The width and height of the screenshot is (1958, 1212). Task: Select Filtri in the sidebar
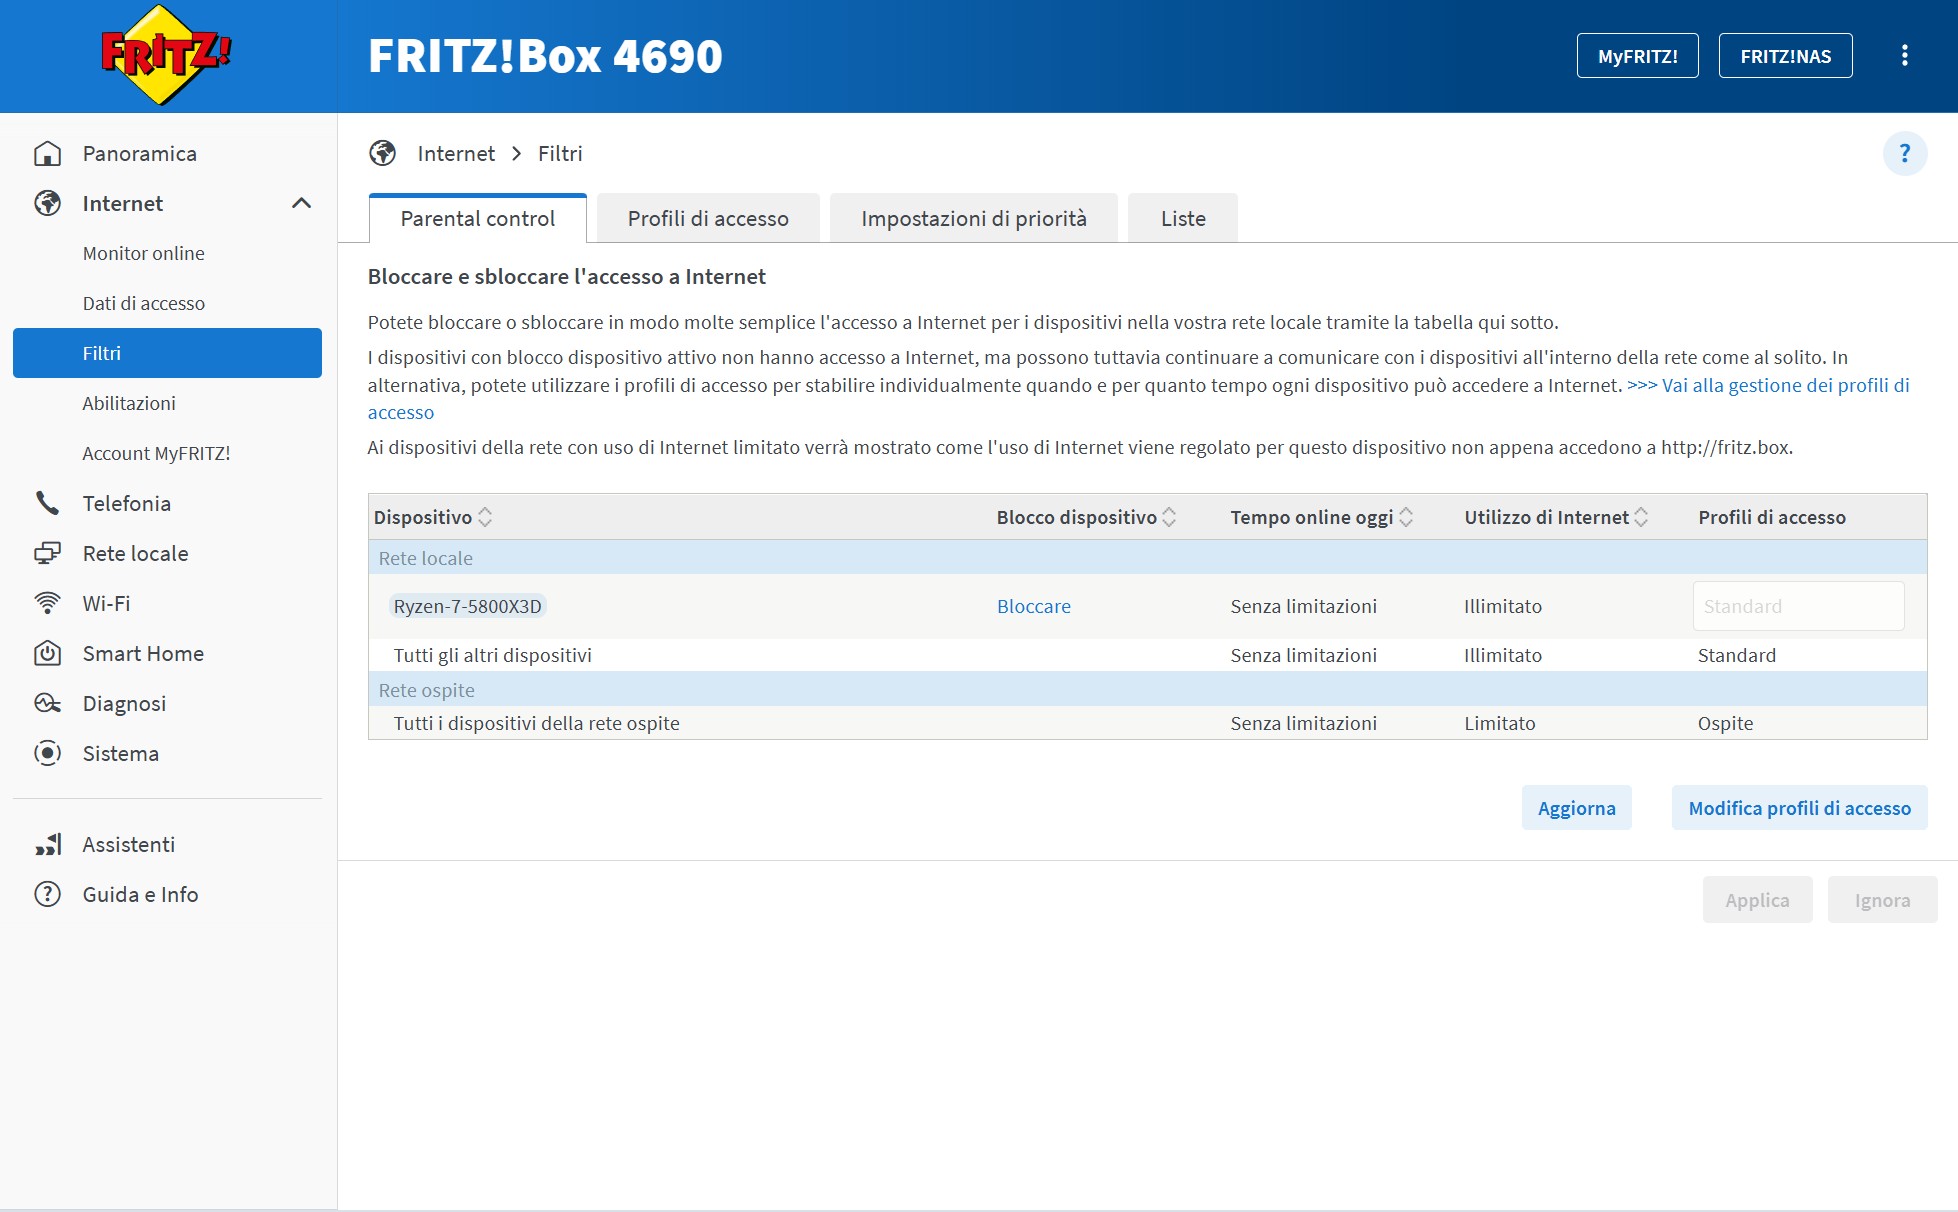167,353
